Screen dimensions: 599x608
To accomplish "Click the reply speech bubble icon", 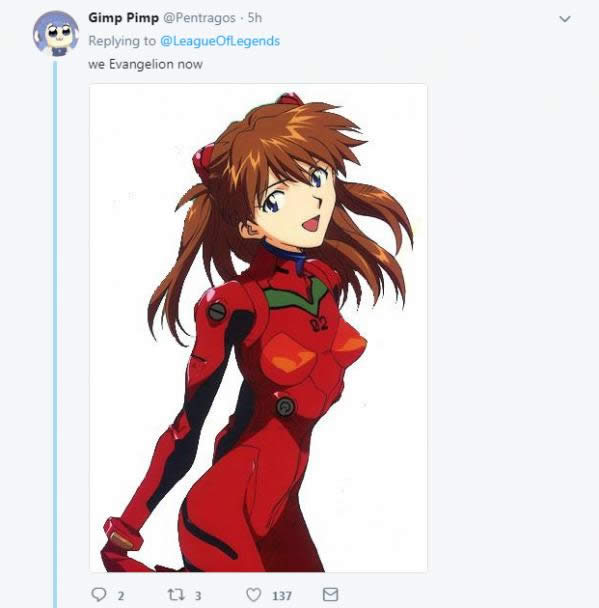I will pyautogui.click(x=98, y=594).
